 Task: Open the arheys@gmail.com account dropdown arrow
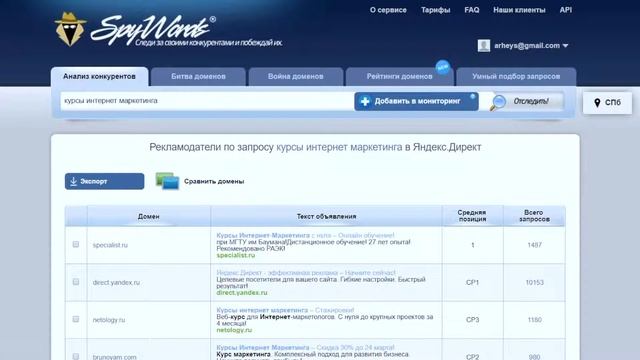pos(565,46)
